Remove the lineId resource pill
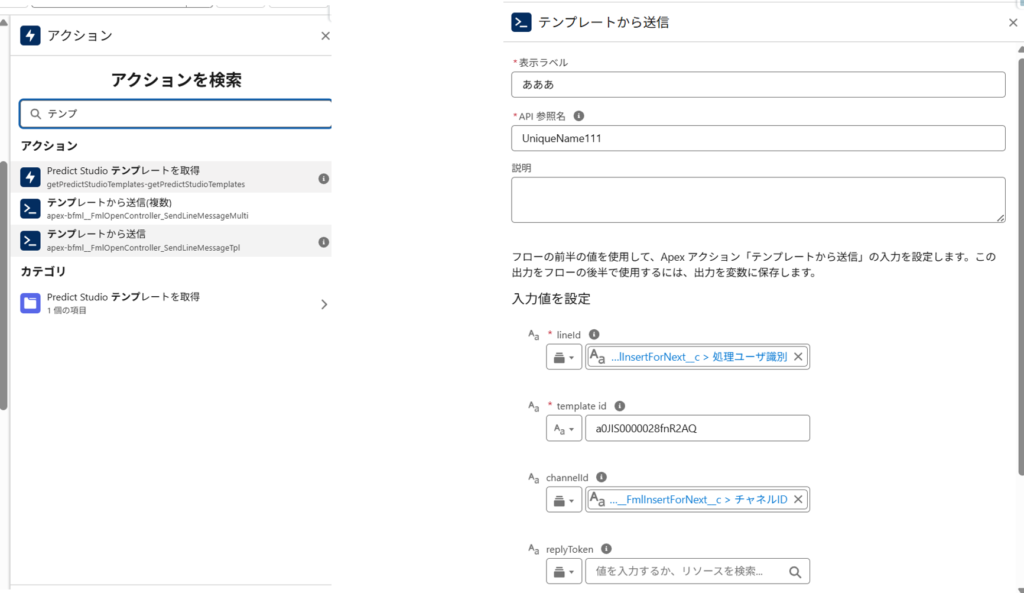This screenshot has width=1024, height=593. [798, 357]
